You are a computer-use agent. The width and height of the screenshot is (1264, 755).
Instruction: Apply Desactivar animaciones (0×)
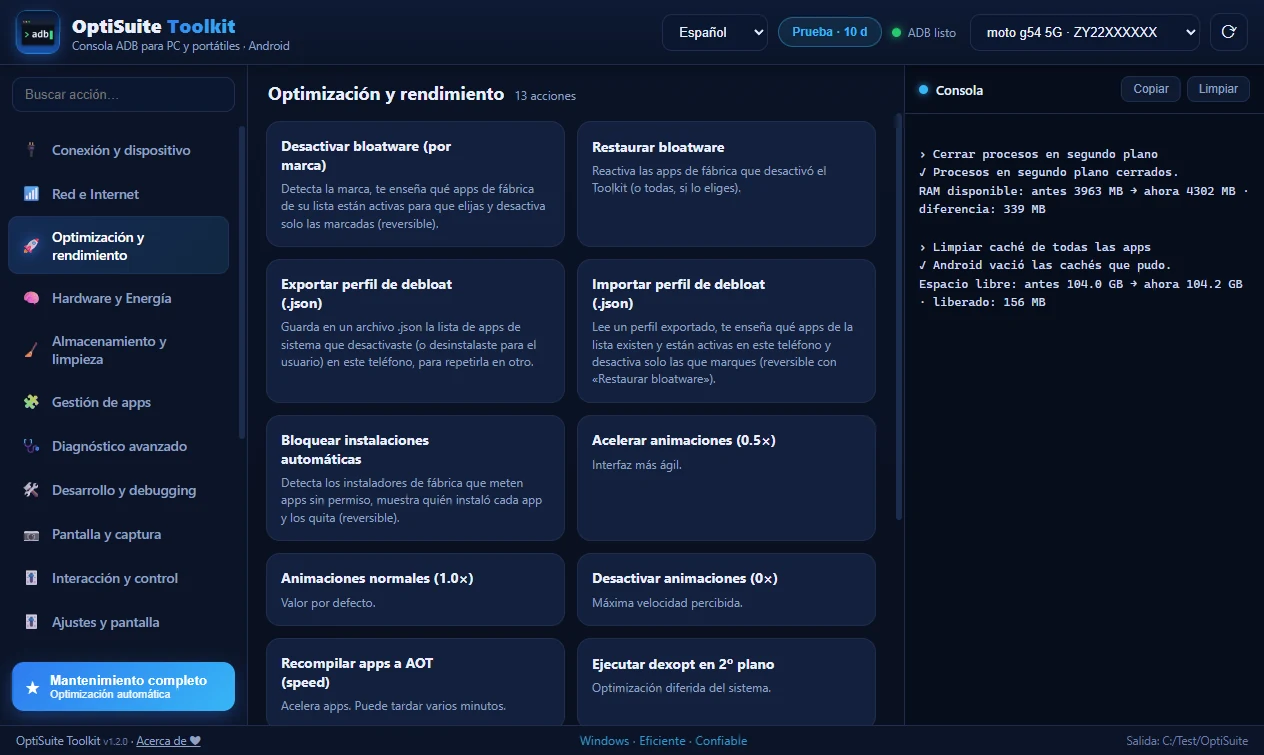(x=726, y=590)
